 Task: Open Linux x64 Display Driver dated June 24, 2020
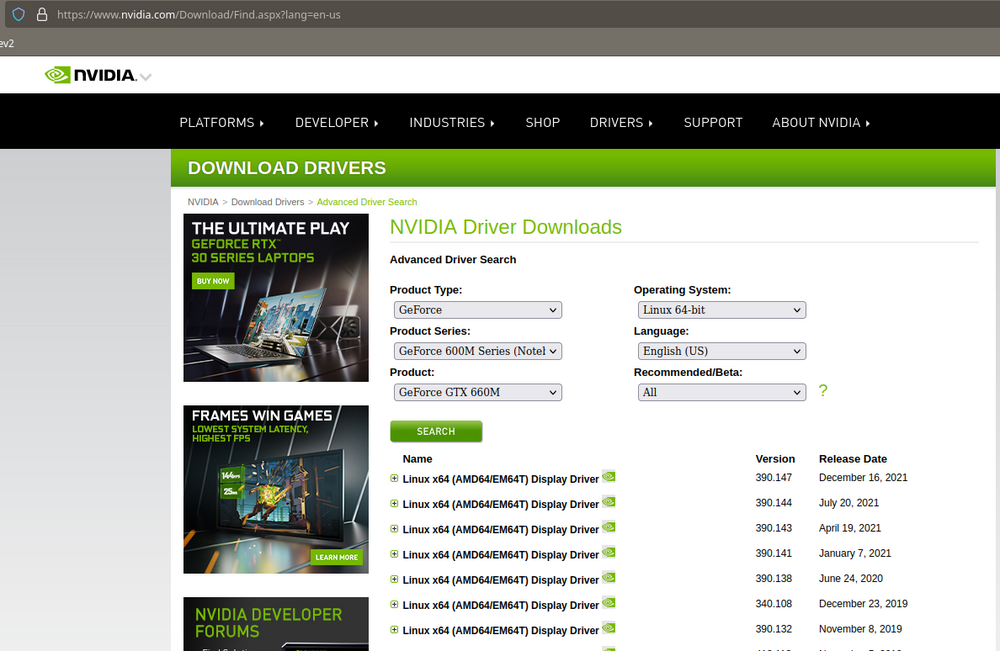tap(501, 580)
